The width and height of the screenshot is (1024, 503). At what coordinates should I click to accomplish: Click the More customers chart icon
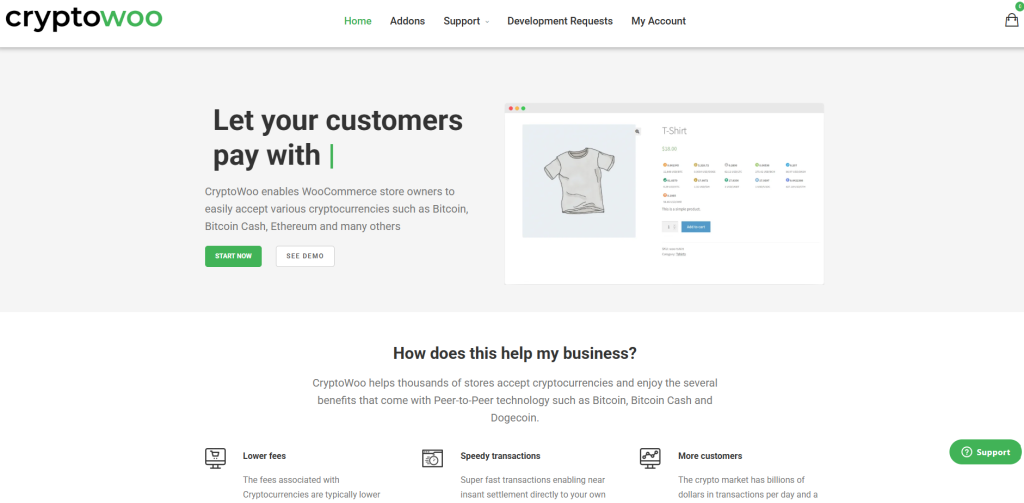(650, 458)
